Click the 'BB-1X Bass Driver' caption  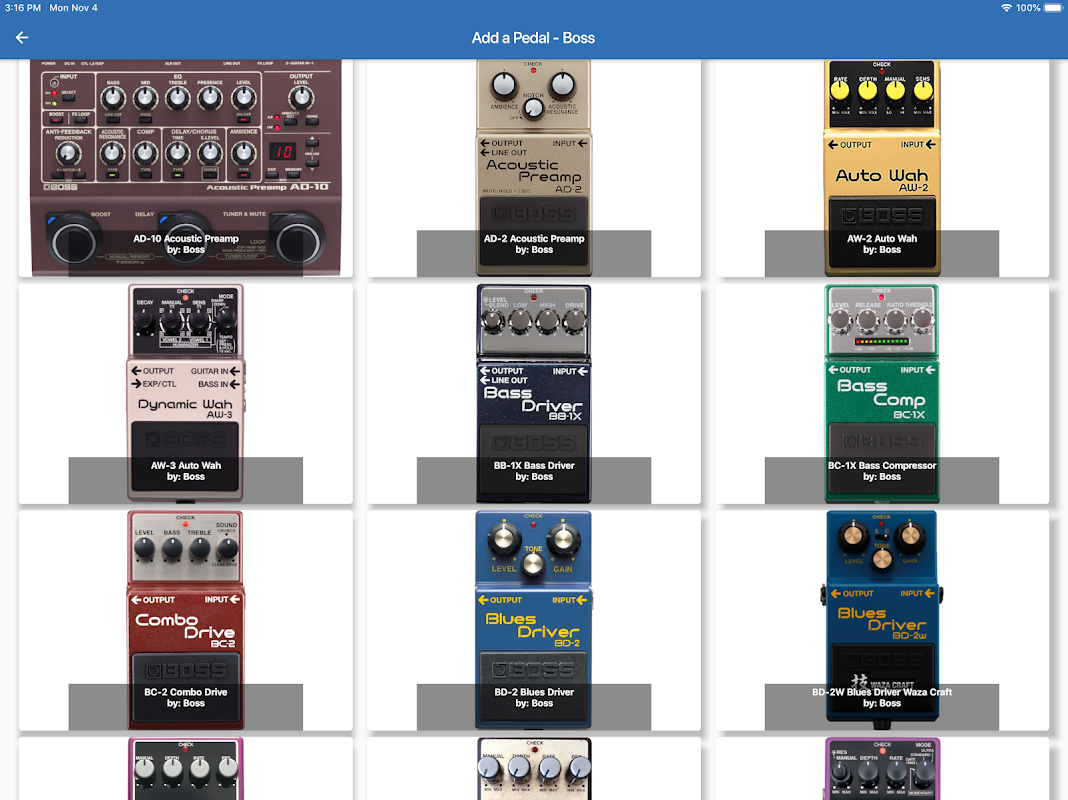coord(534,466)
